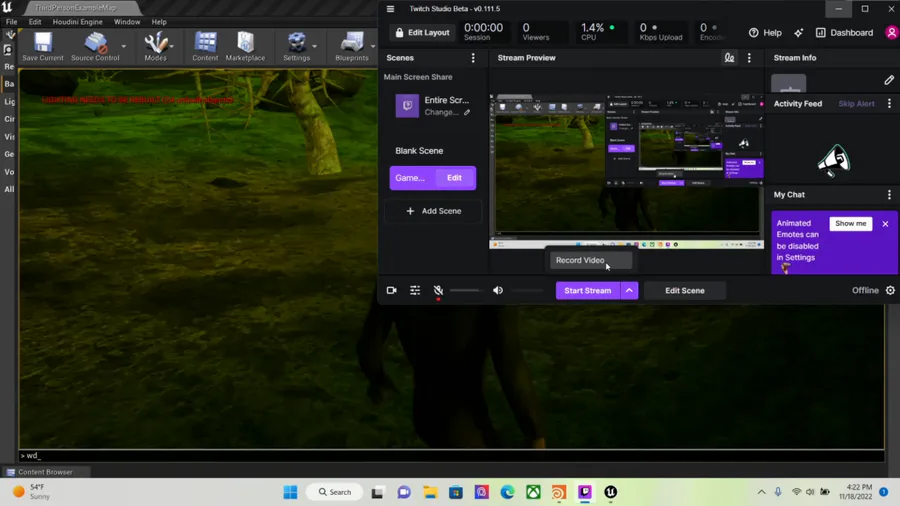
Task: Adjust the speaker volume slider
Action: (526, 291)
